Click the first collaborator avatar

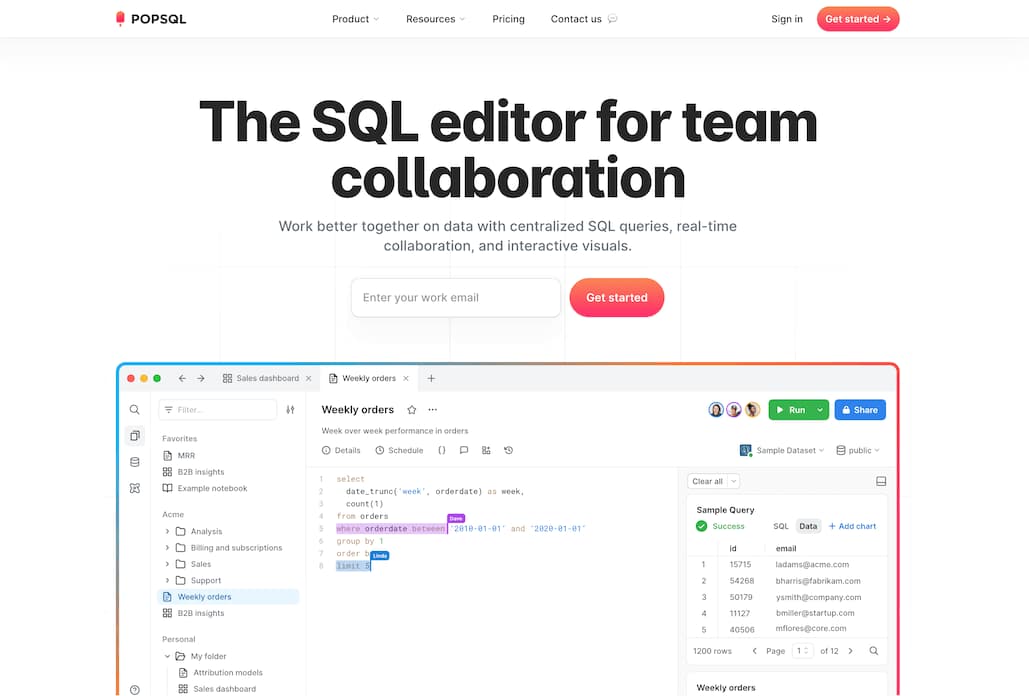pyautogui.click(x=716, y=410)
